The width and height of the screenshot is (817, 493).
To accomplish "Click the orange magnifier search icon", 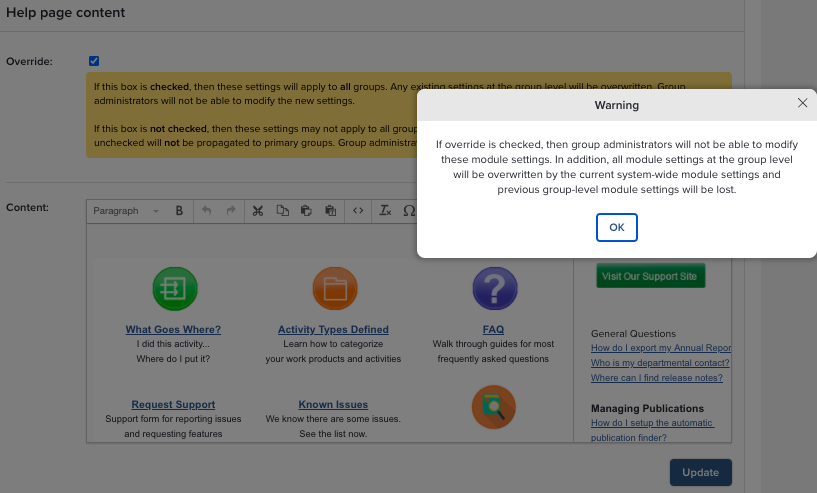I will pos(493,407).
